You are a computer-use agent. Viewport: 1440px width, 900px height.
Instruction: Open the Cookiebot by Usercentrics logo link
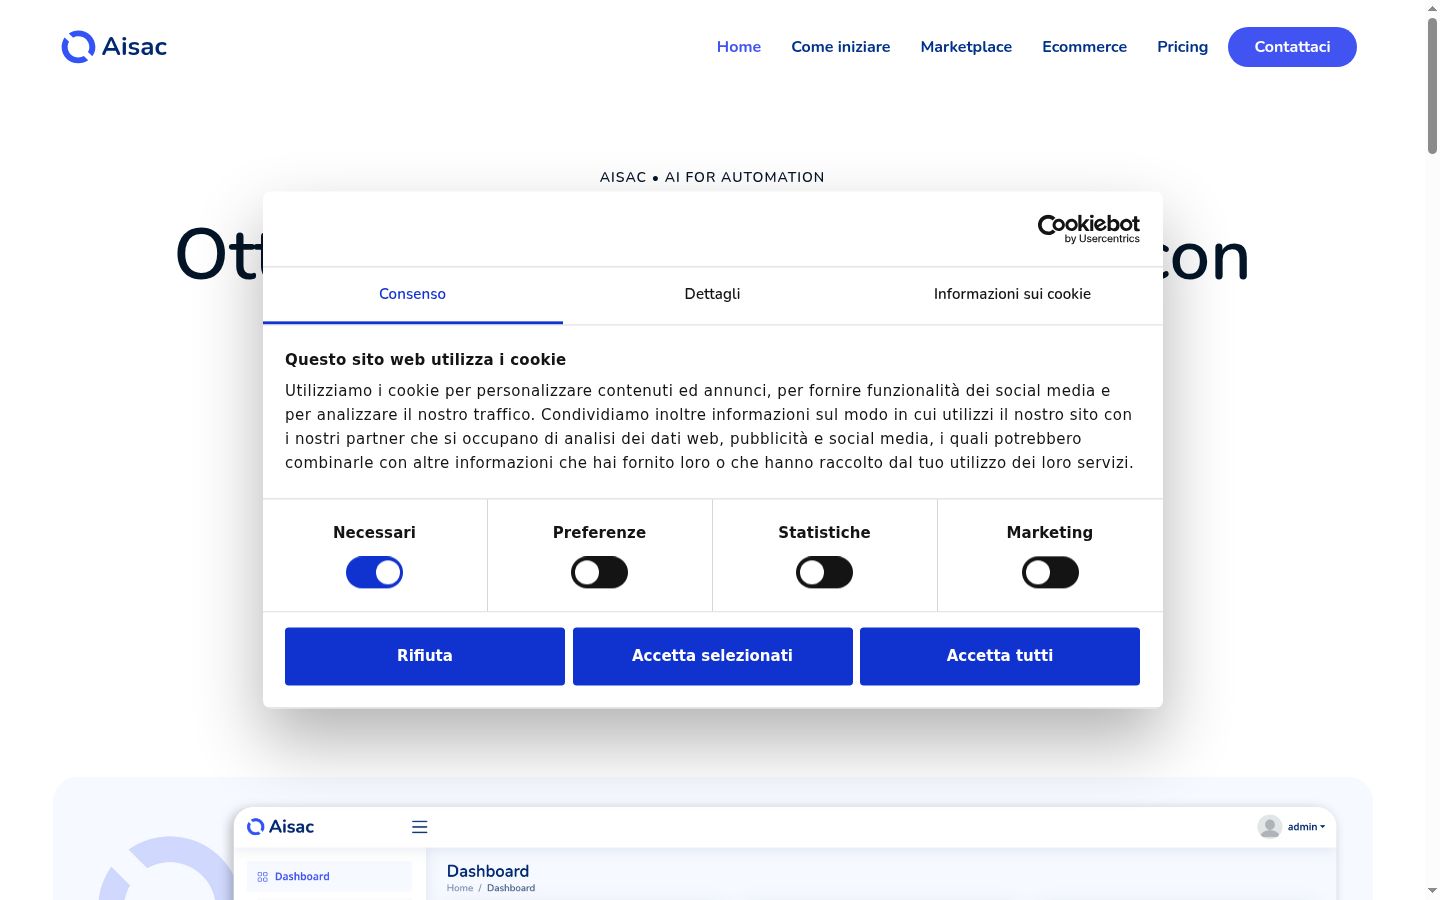[x=1089, y=229]
